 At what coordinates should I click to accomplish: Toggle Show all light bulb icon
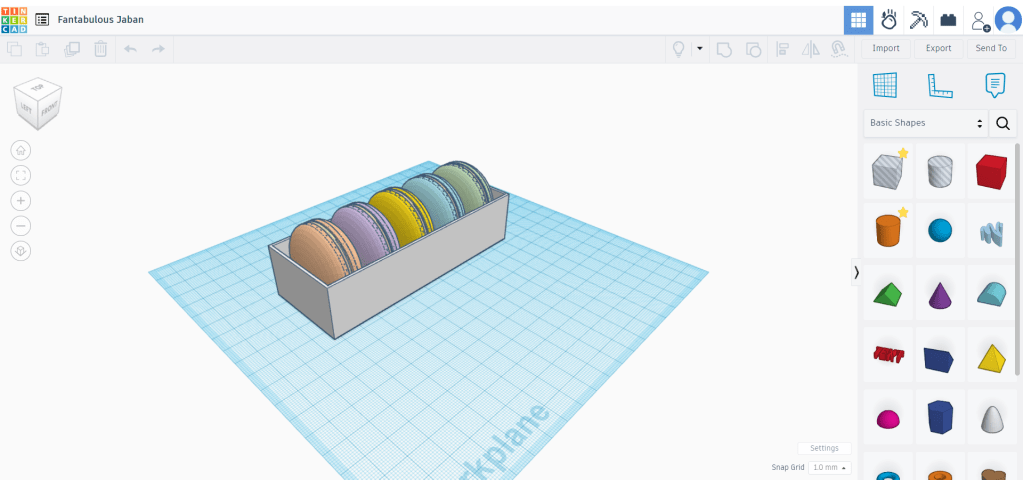tap(678, 48)
